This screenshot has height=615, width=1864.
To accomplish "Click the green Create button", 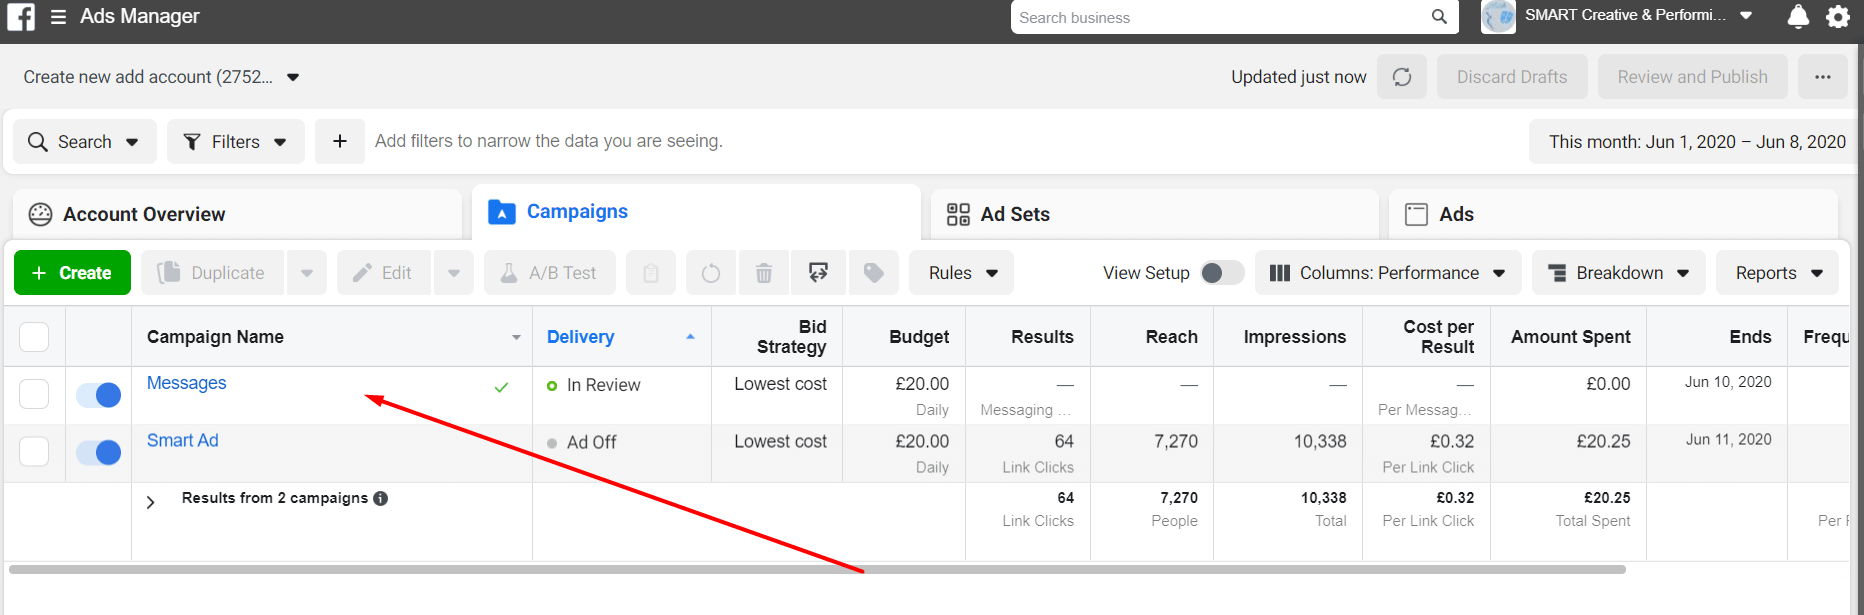I will tap(72, 273).
